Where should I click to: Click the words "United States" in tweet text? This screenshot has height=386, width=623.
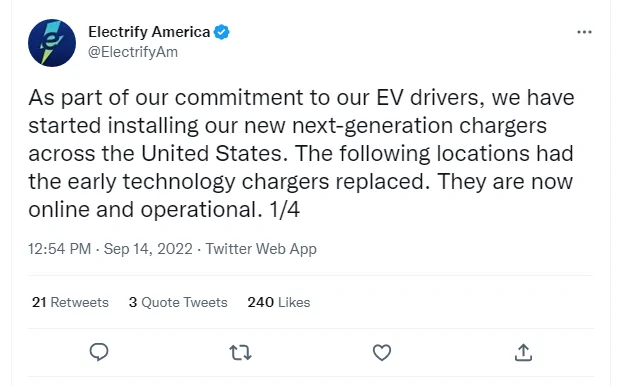[x=214, y=154]
